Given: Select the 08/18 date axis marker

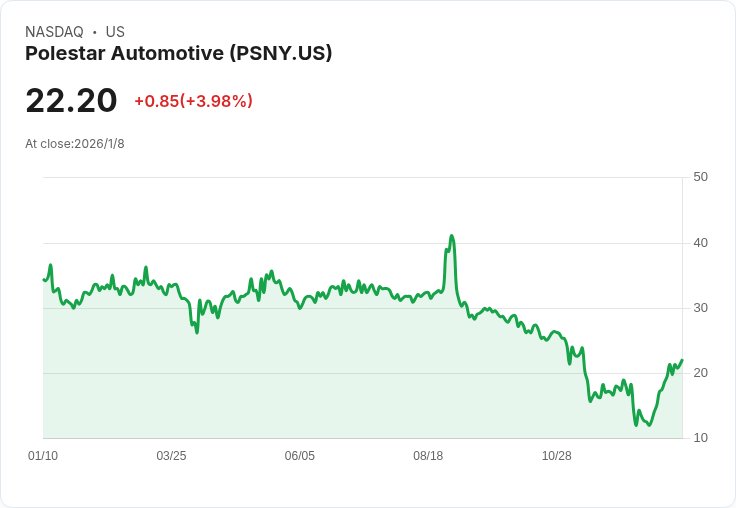Looking at the screenshot, I should click(x=428, y=456).
